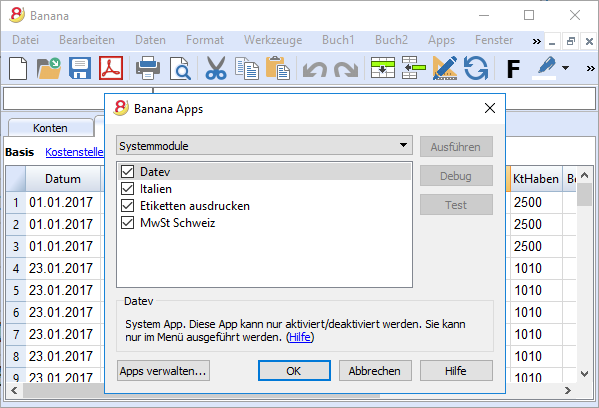The width and height of the screenshot is (599, 408).
Task: Open the Hilfe link in the description
Action: [x=300, y=337]
